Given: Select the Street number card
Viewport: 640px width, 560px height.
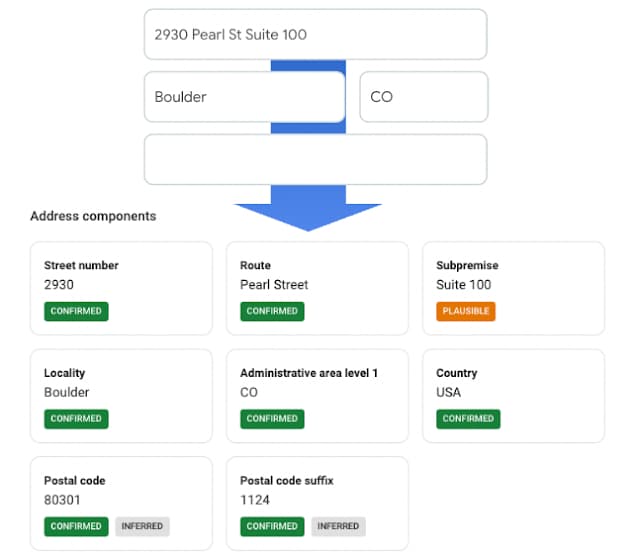Looking at the screenshot, I should pyautogui.click(x=121, y=289).
